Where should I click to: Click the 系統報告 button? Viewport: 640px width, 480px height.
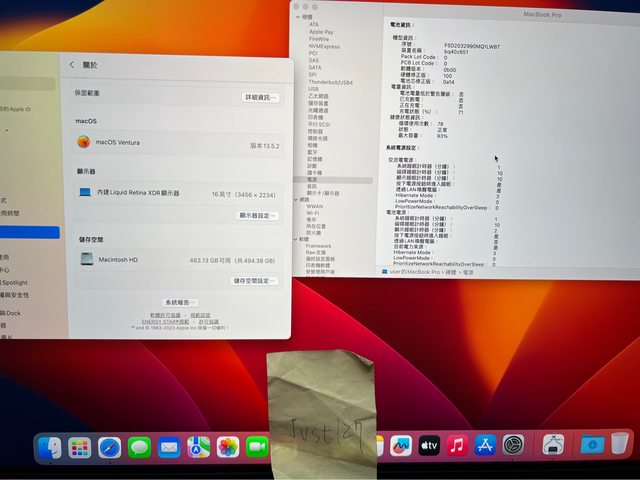pos(180,302)
